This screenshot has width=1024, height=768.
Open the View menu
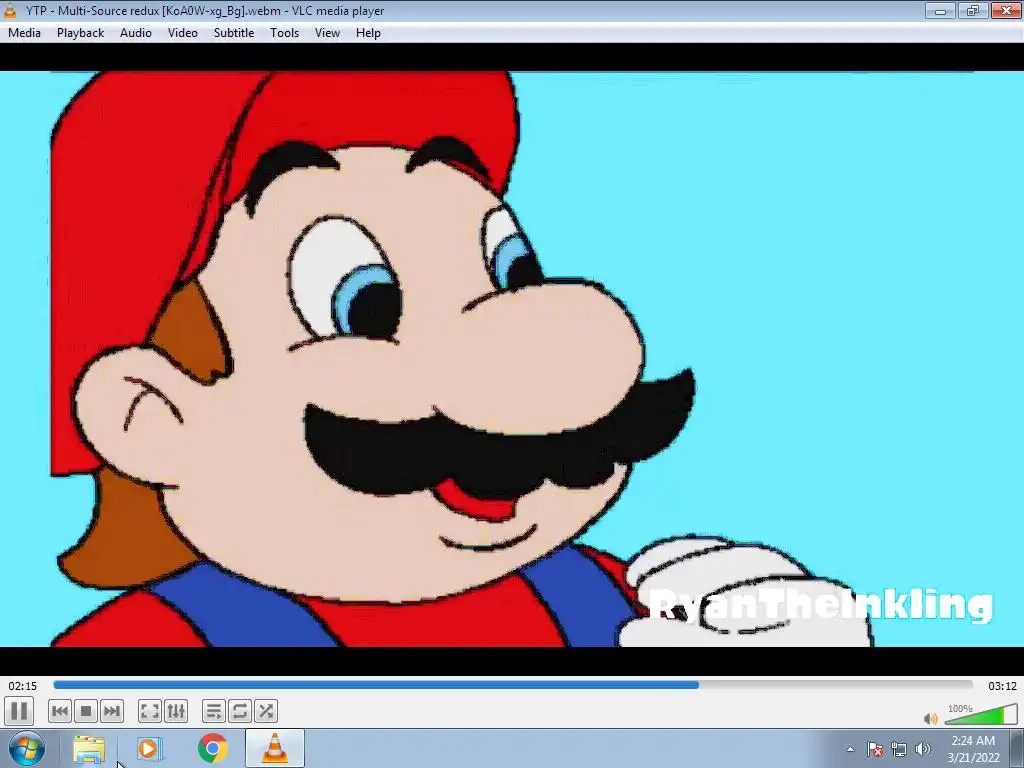(x=327, y=33)
